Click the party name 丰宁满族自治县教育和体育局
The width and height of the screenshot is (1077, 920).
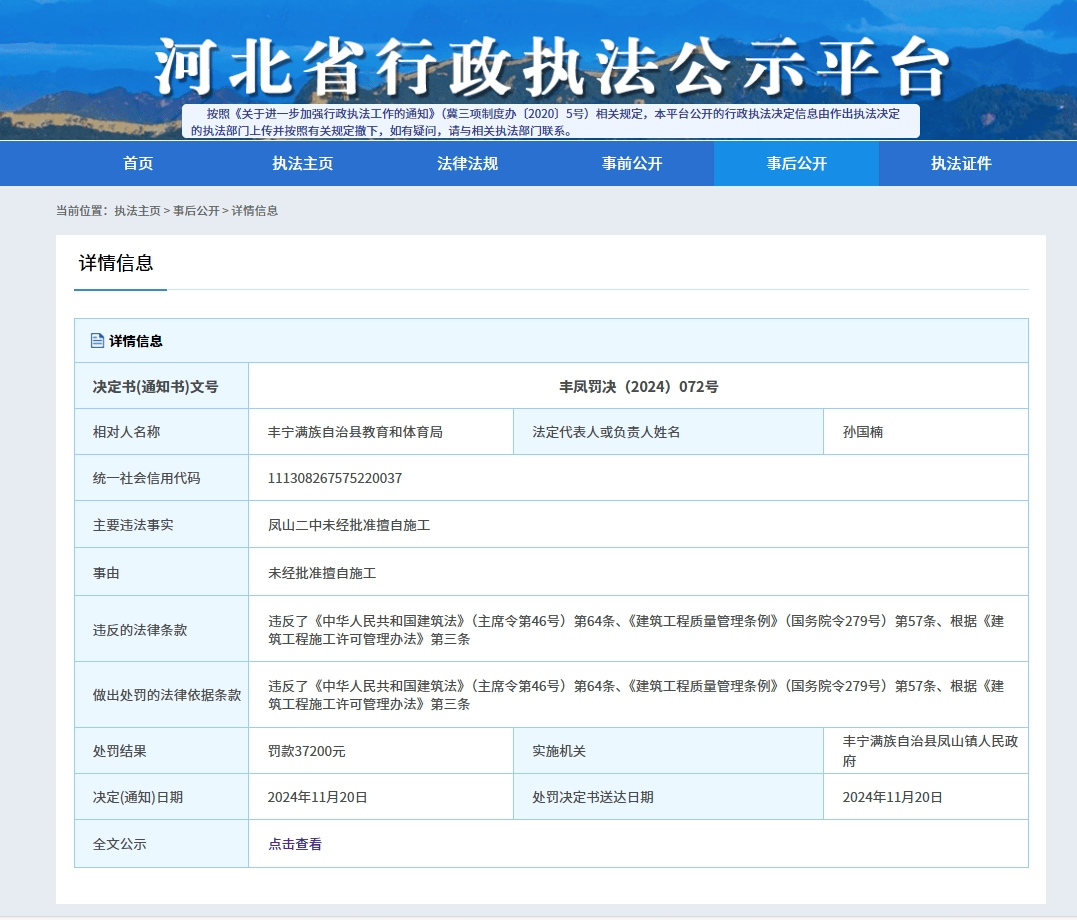tap(355, 432)
